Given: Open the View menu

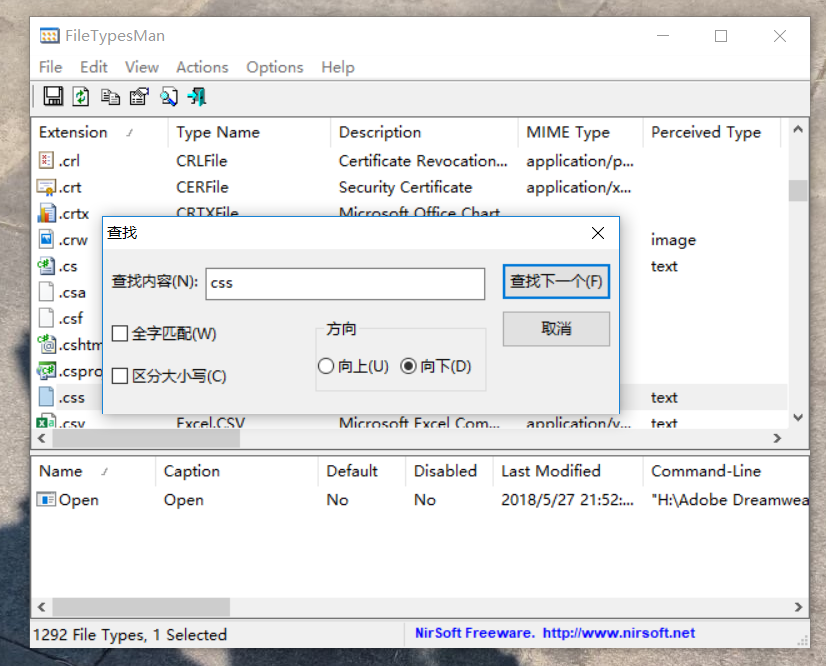Looking at the screenshot, I should tap(142, 67).
